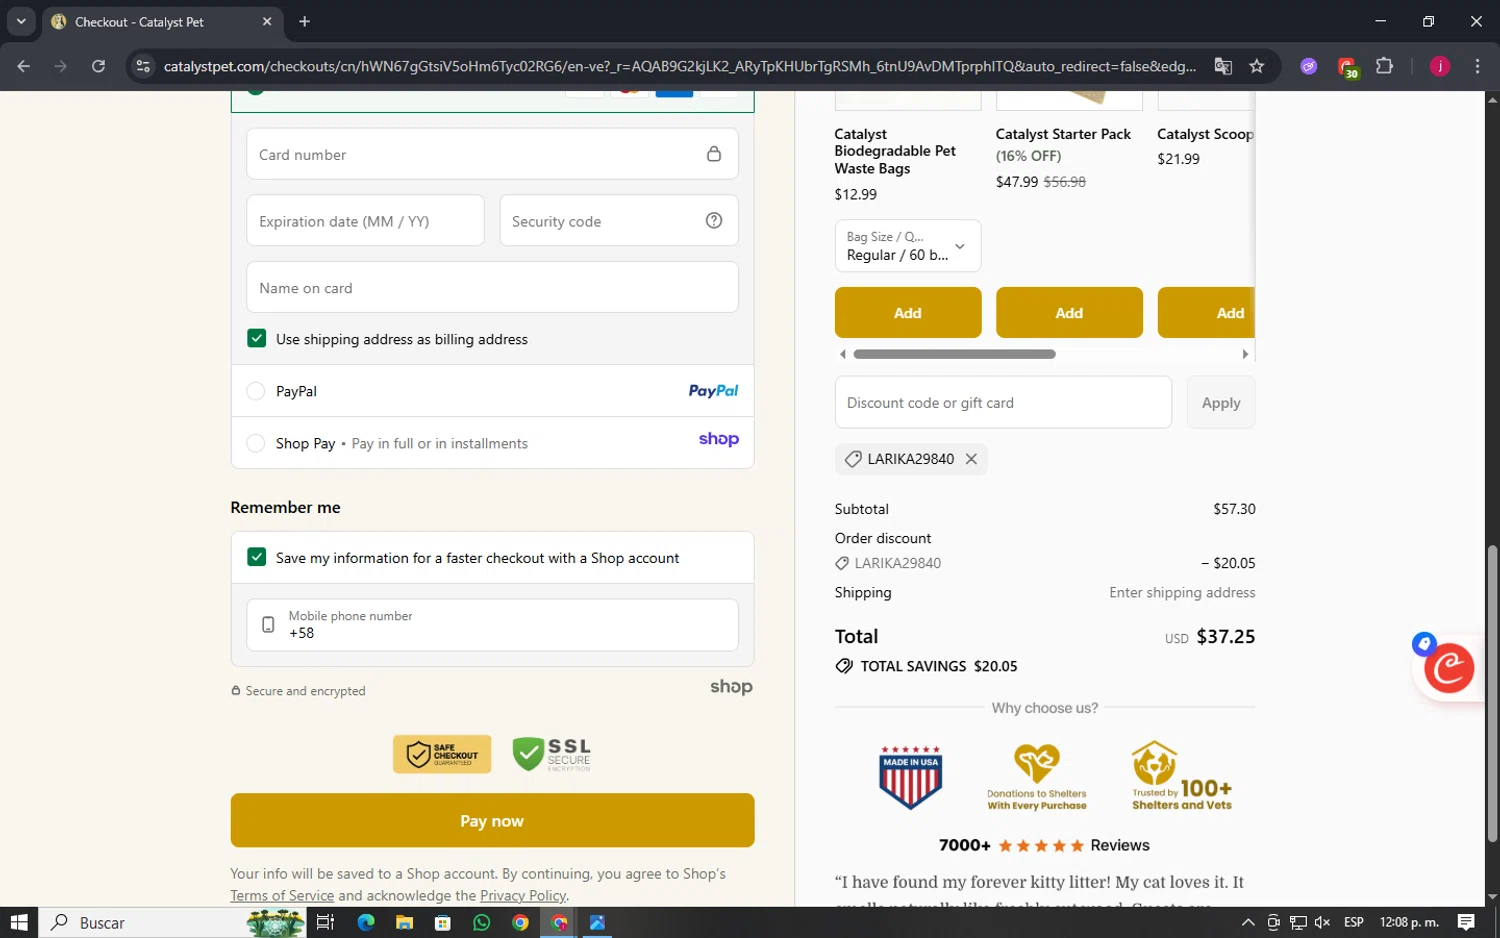Bookmark this page with the star icon
The image size is (1500, 938).
point(1257,66)
